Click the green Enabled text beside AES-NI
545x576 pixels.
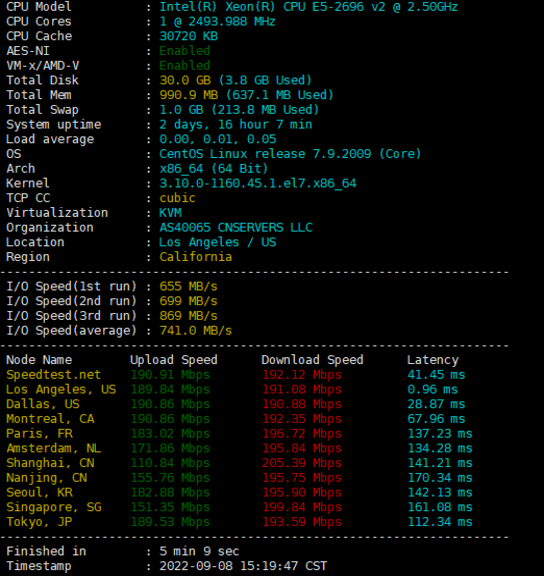[x=184, y=51]
